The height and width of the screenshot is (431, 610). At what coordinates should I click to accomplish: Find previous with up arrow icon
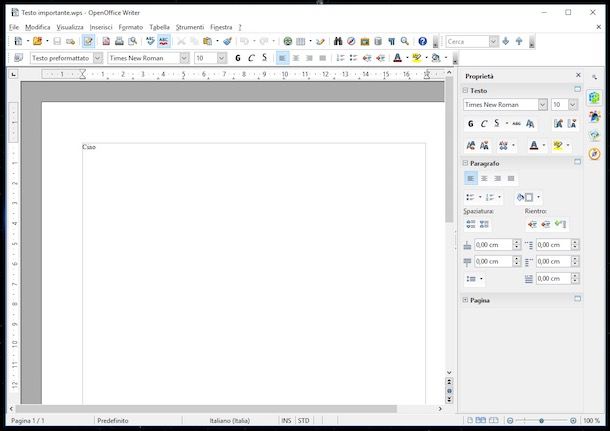click(519, 41)
